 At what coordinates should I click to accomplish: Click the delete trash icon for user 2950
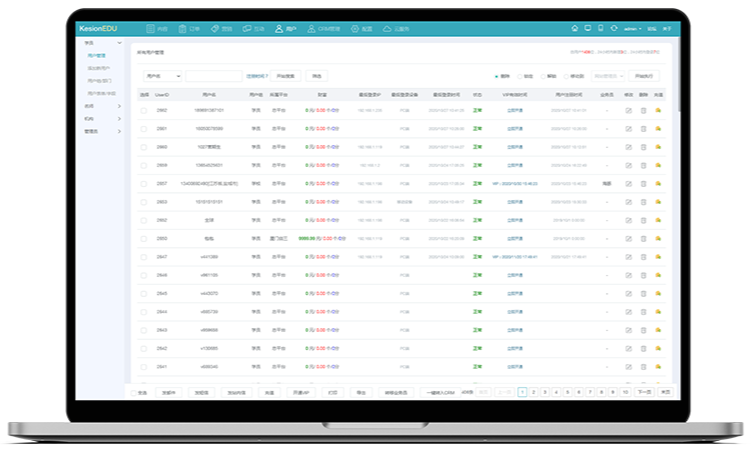(x=643, y=239)
